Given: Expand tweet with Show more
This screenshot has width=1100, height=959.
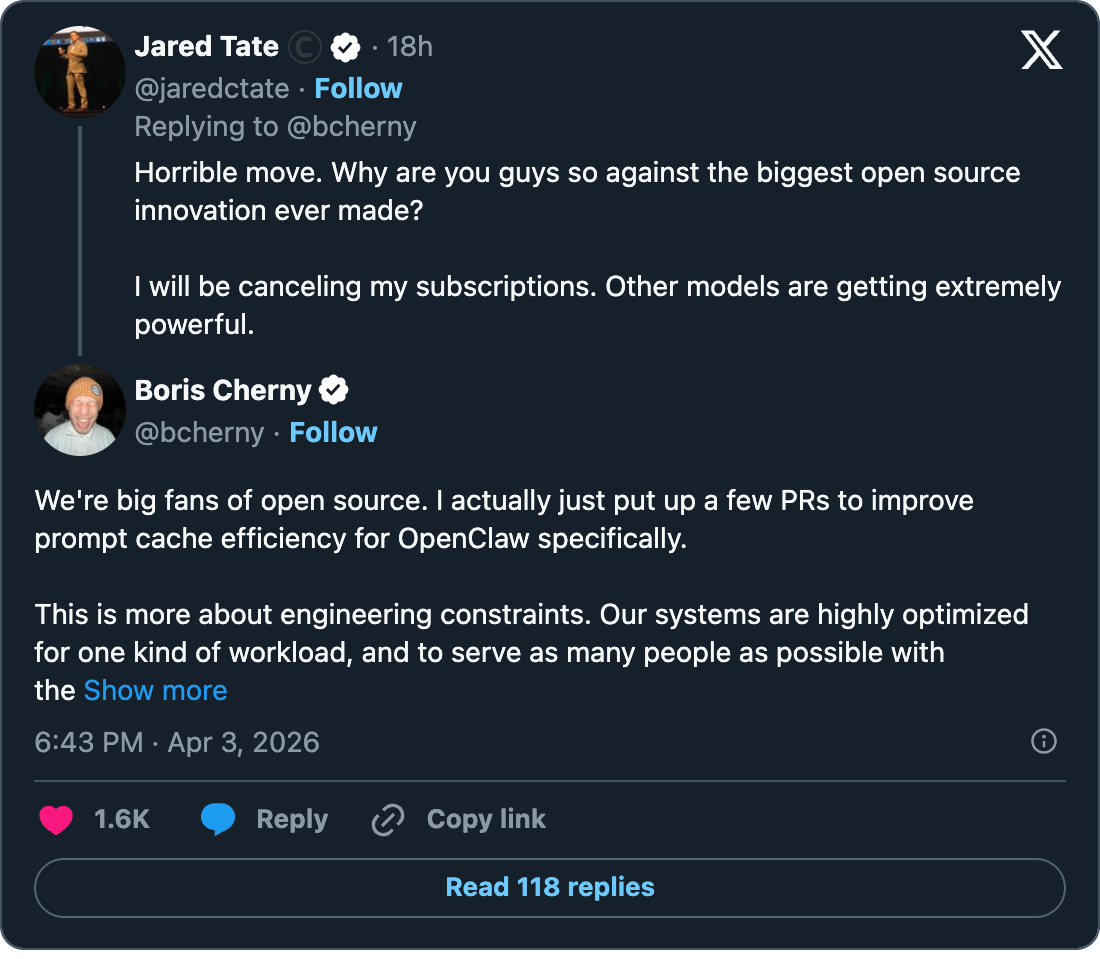Looking at the screenshot, I should 155,690.
